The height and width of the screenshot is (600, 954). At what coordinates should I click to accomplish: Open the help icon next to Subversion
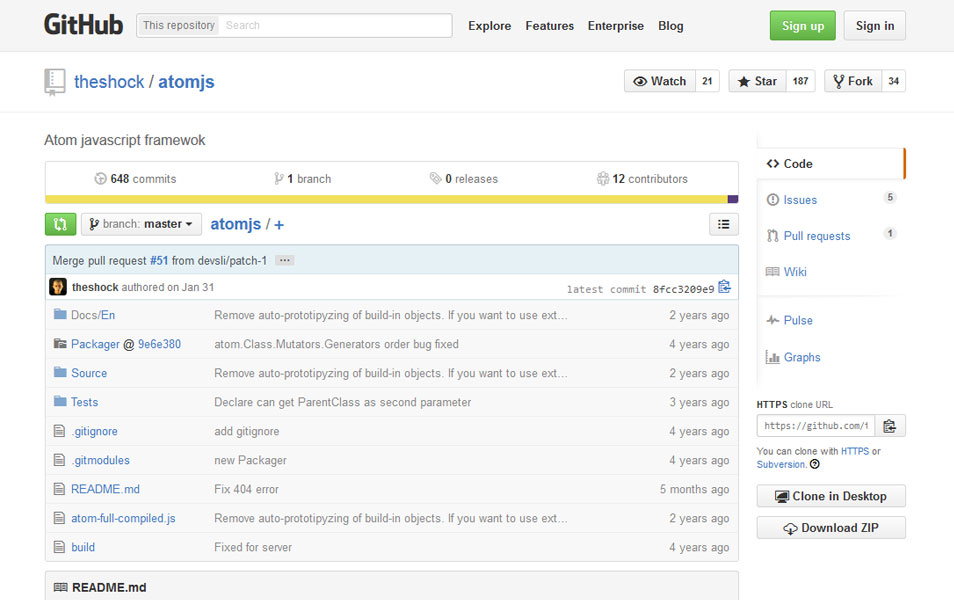coord(815,464)
